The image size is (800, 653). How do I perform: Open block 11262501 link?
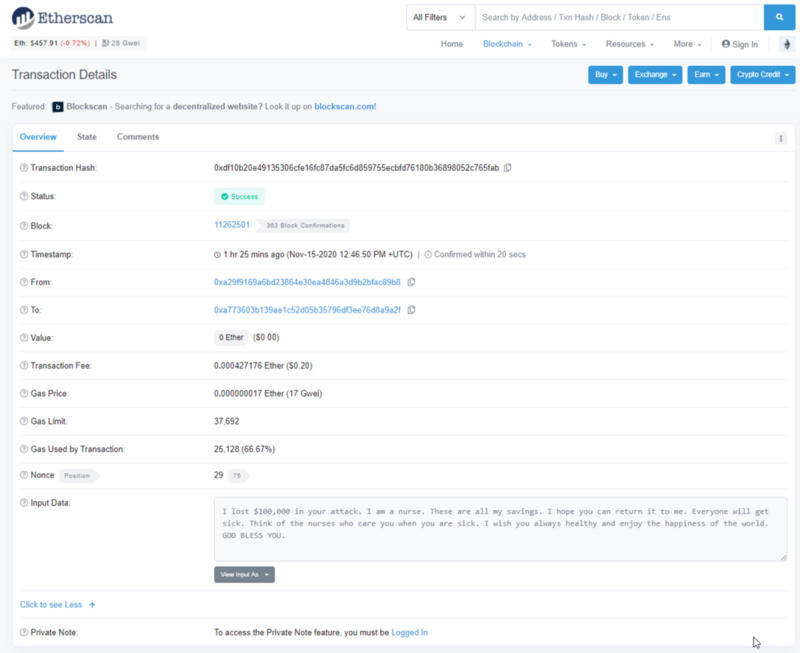click(x=231, y=225)
